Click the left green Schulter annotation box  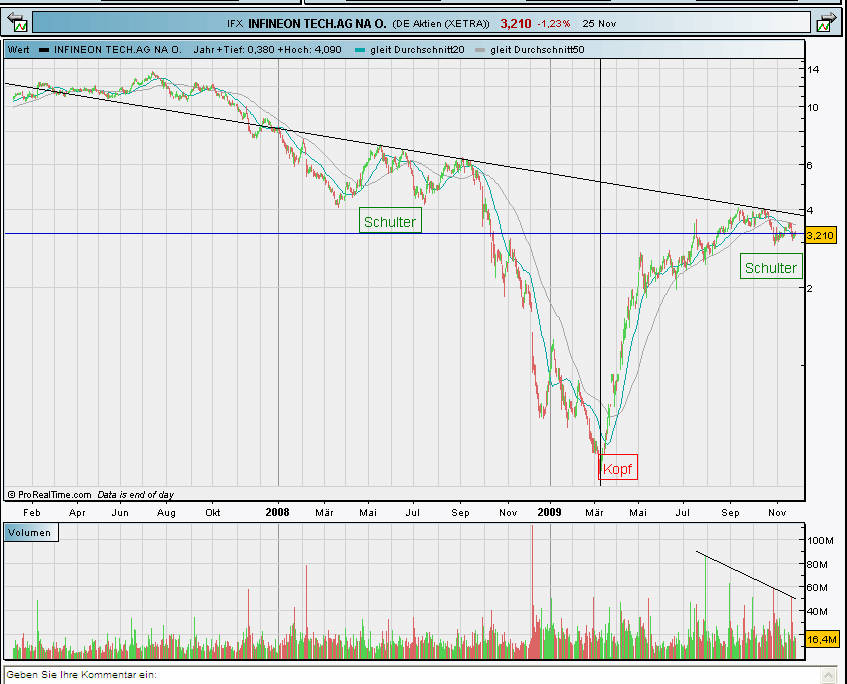point(390,221)
